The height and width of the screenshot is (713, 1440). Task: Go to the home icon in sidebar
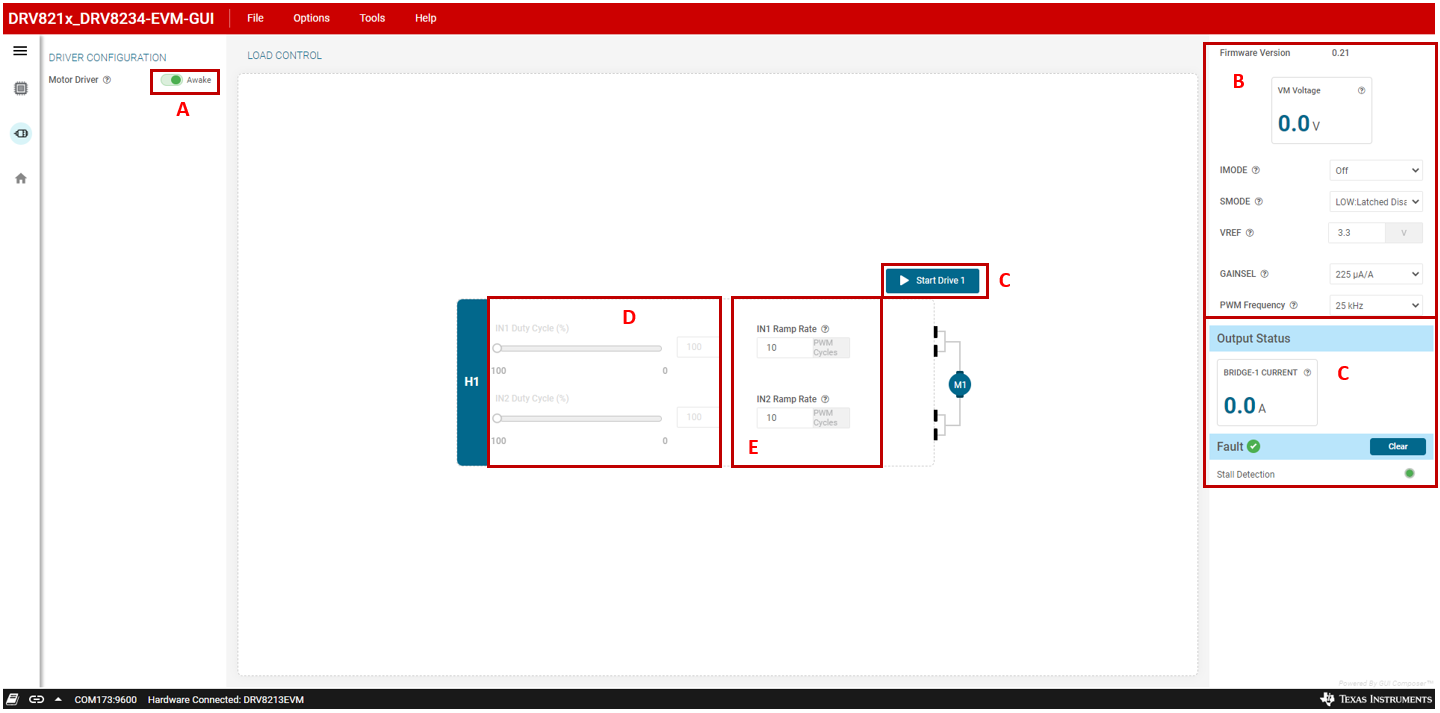[20, 178]
